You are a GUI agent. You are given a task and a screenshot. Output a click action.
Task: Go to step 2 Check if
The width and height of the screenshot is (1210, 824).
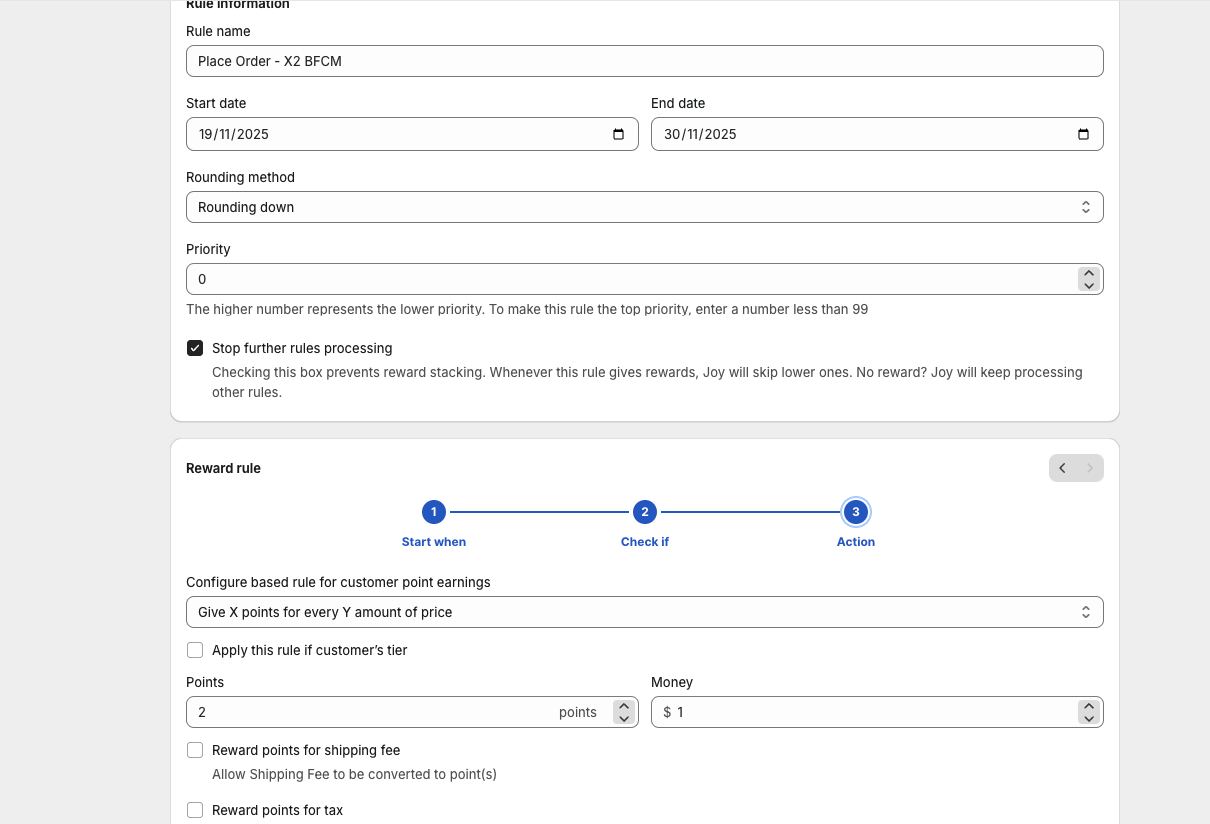[644, 512]
